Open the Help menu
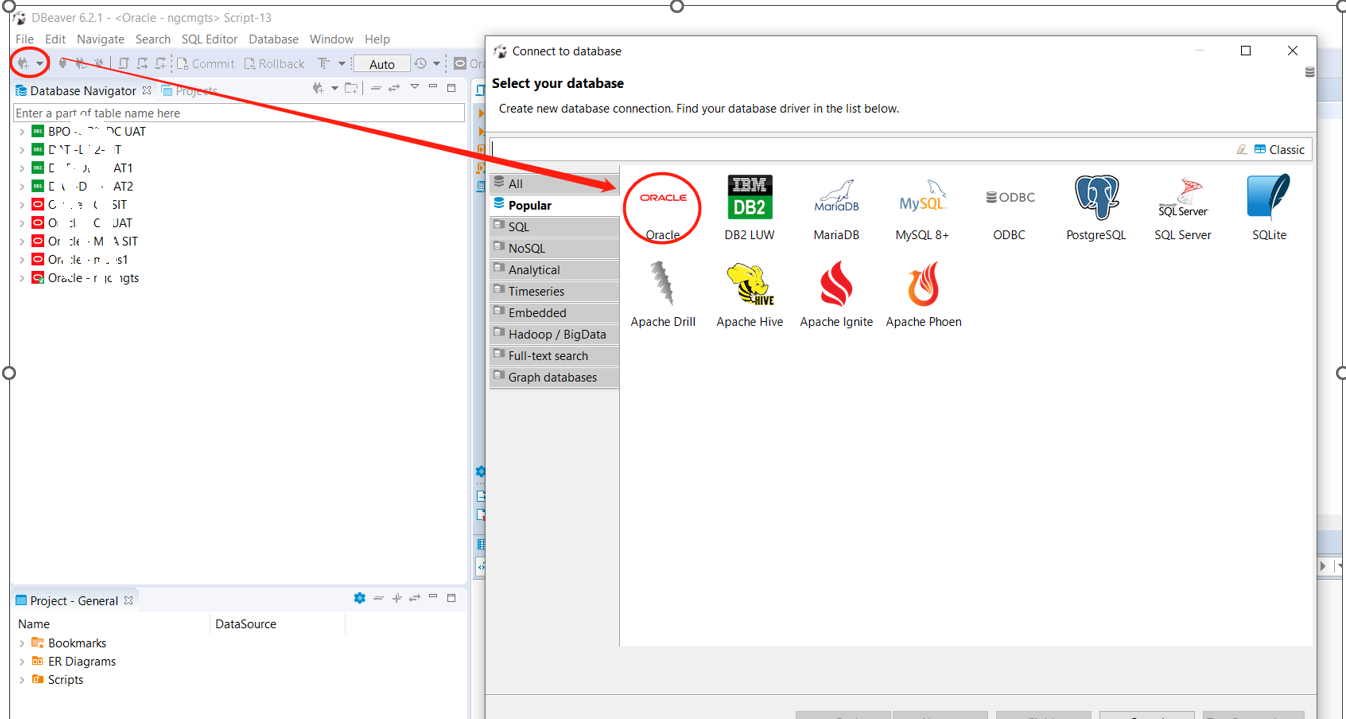 (x=377, y=39)
